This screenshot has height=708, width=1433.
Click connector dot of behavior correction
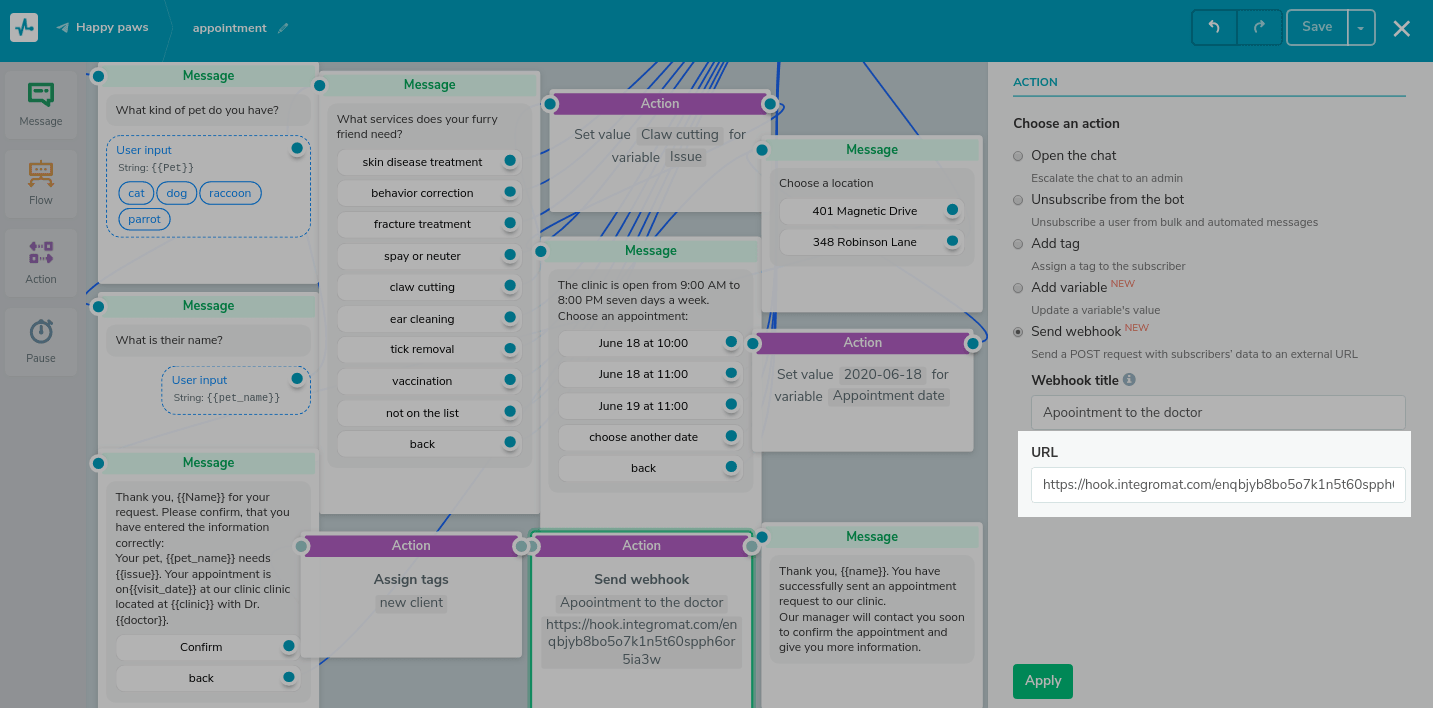coord(510,192)
